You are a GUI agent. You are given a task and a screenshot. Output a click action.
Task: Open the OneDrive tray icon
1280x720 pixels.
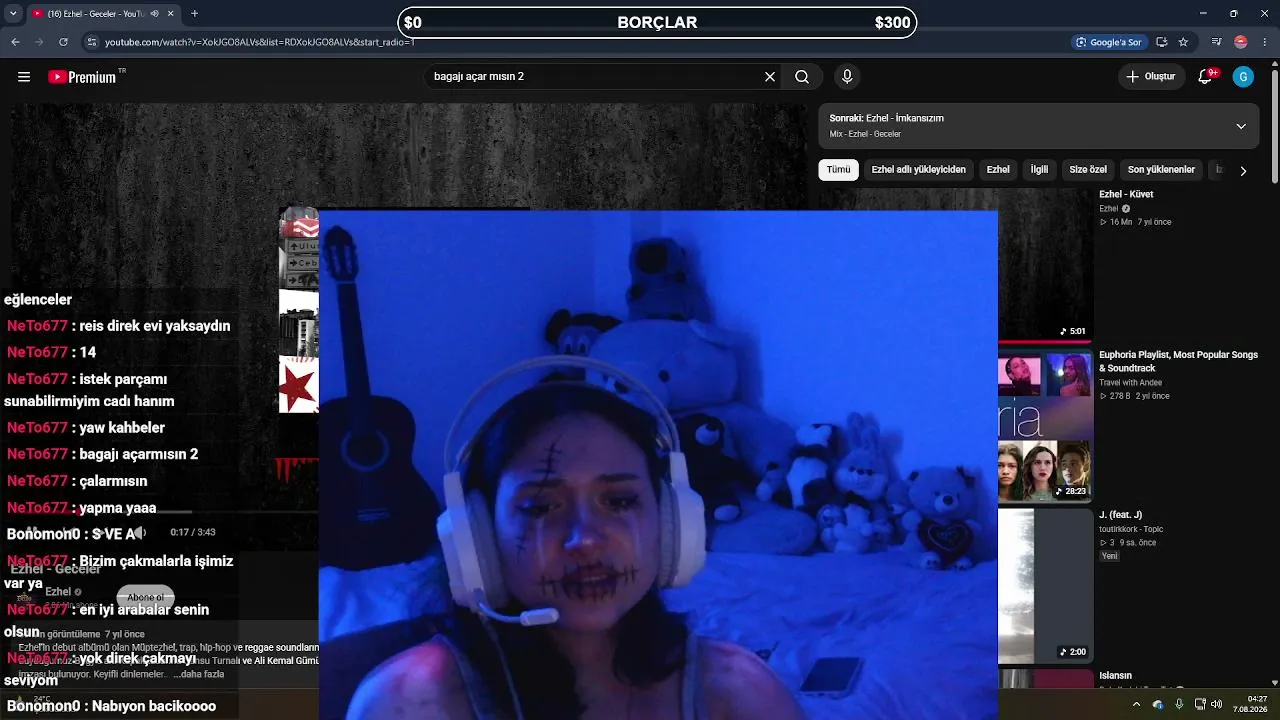[x=1158, y=704]
